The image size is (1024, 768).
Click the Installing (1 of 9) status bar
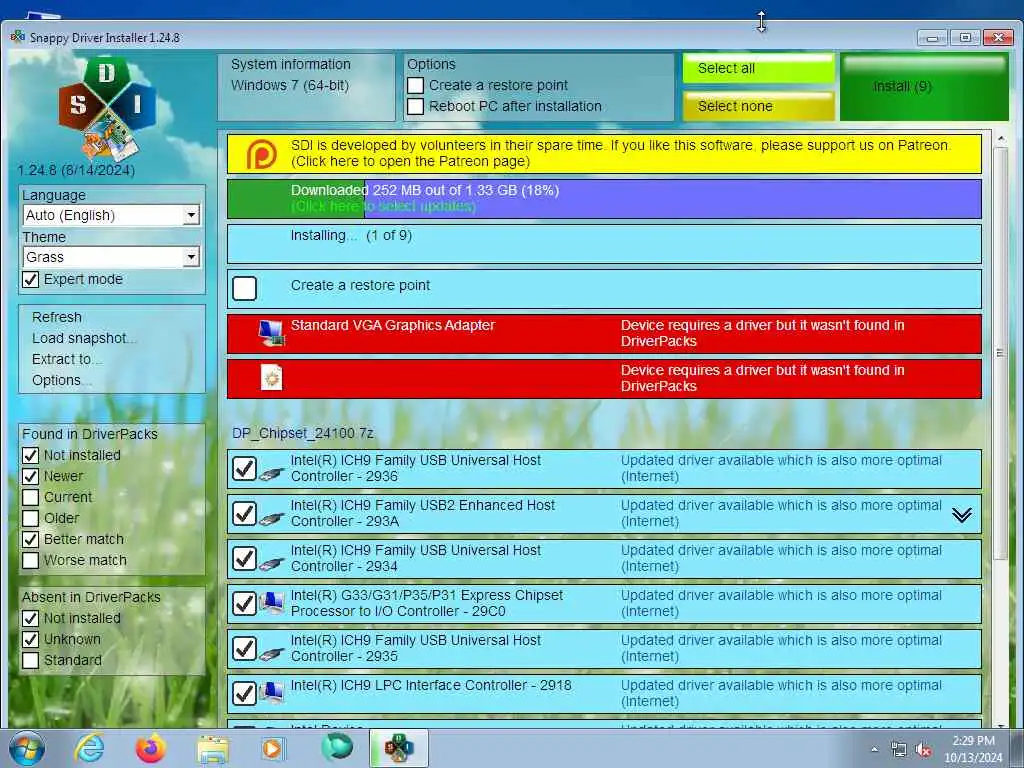point(604,244)
